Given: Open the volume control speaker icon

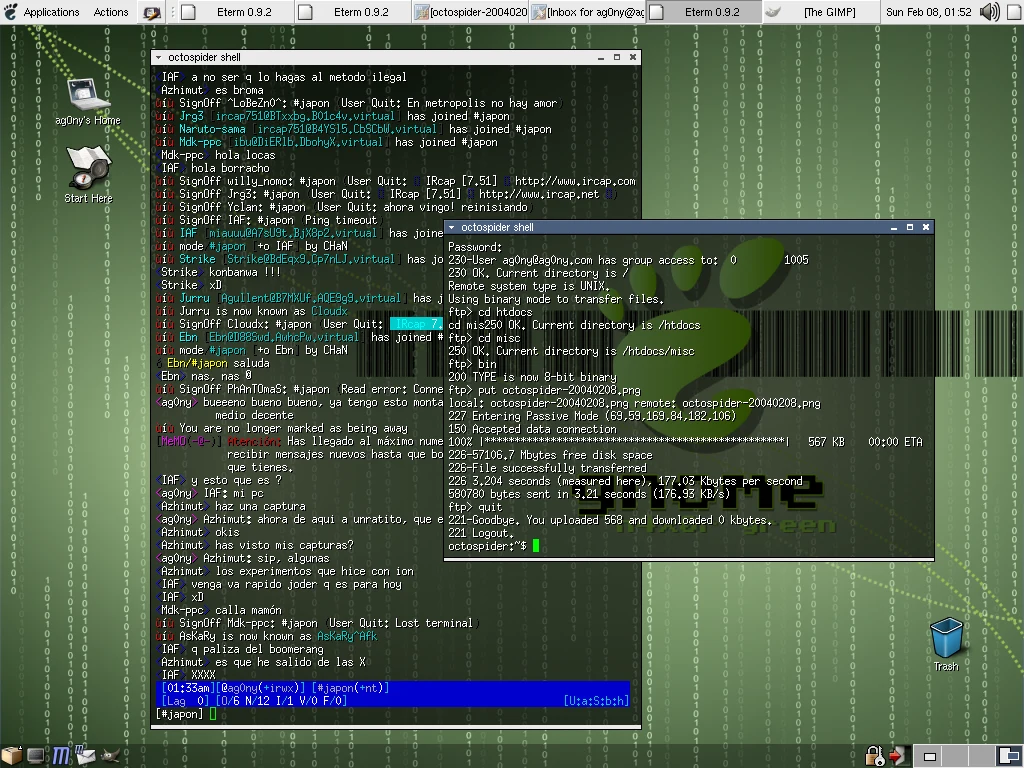Looking at the screenshot, I should coord(989,12).
